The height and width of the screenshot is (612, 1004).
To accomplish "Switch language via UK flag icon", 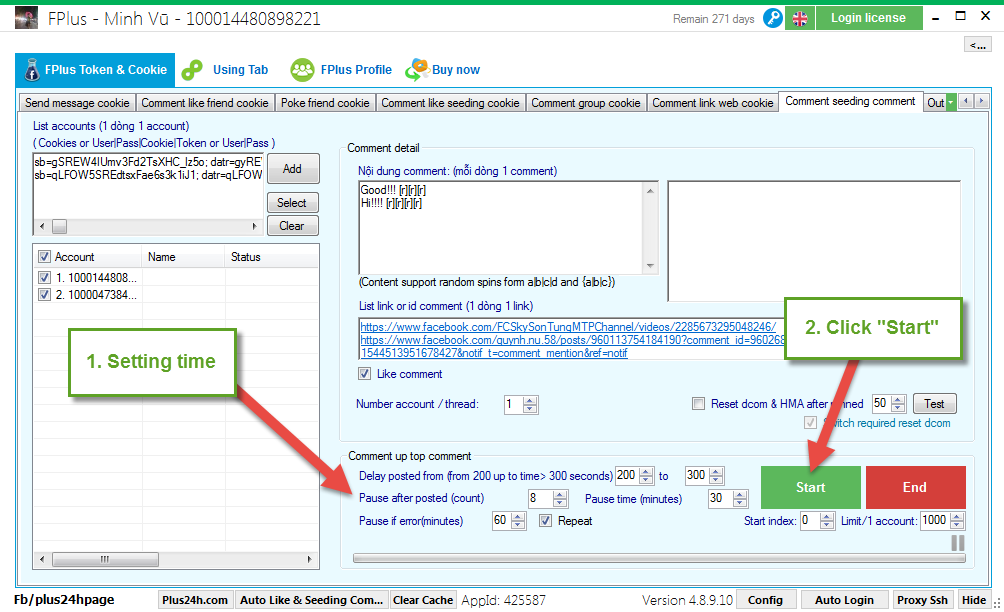I will 800,19.
